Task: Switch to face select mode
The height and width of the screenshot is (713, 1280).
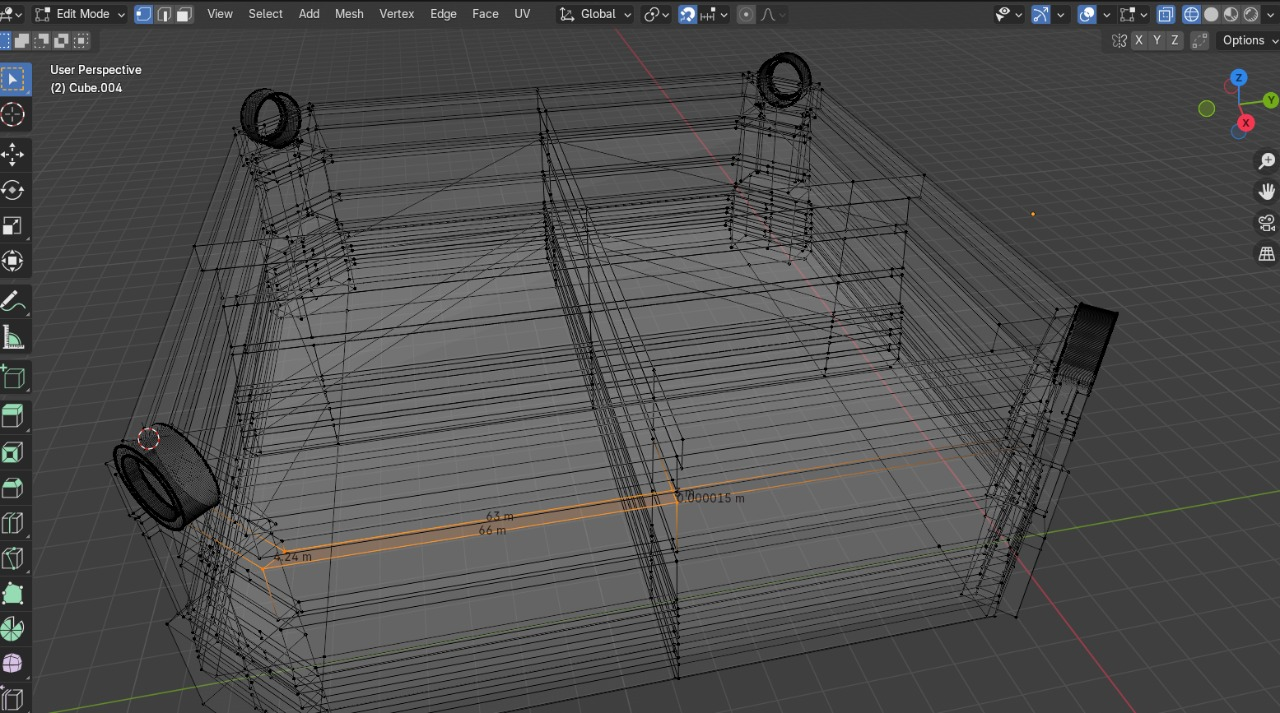Action: coord(183,14)
